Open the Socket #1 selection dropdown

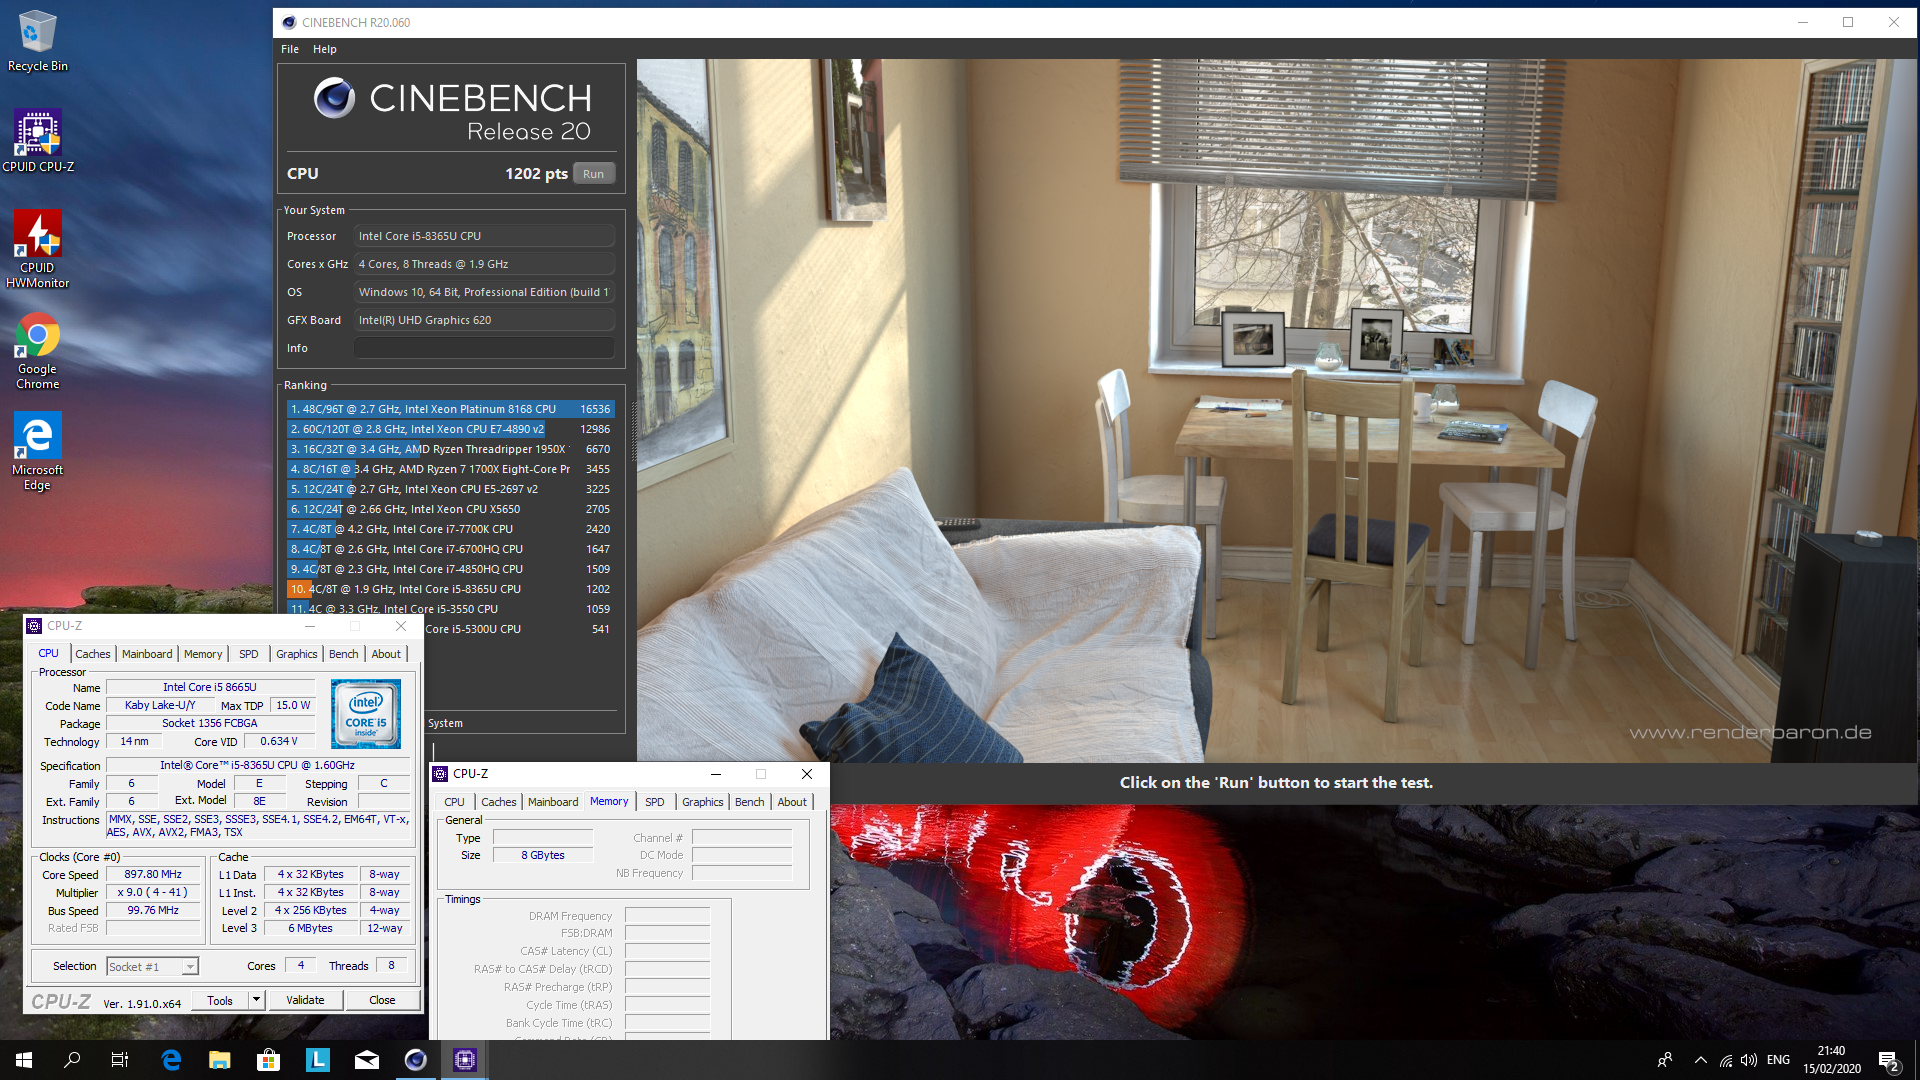point(153,967)
